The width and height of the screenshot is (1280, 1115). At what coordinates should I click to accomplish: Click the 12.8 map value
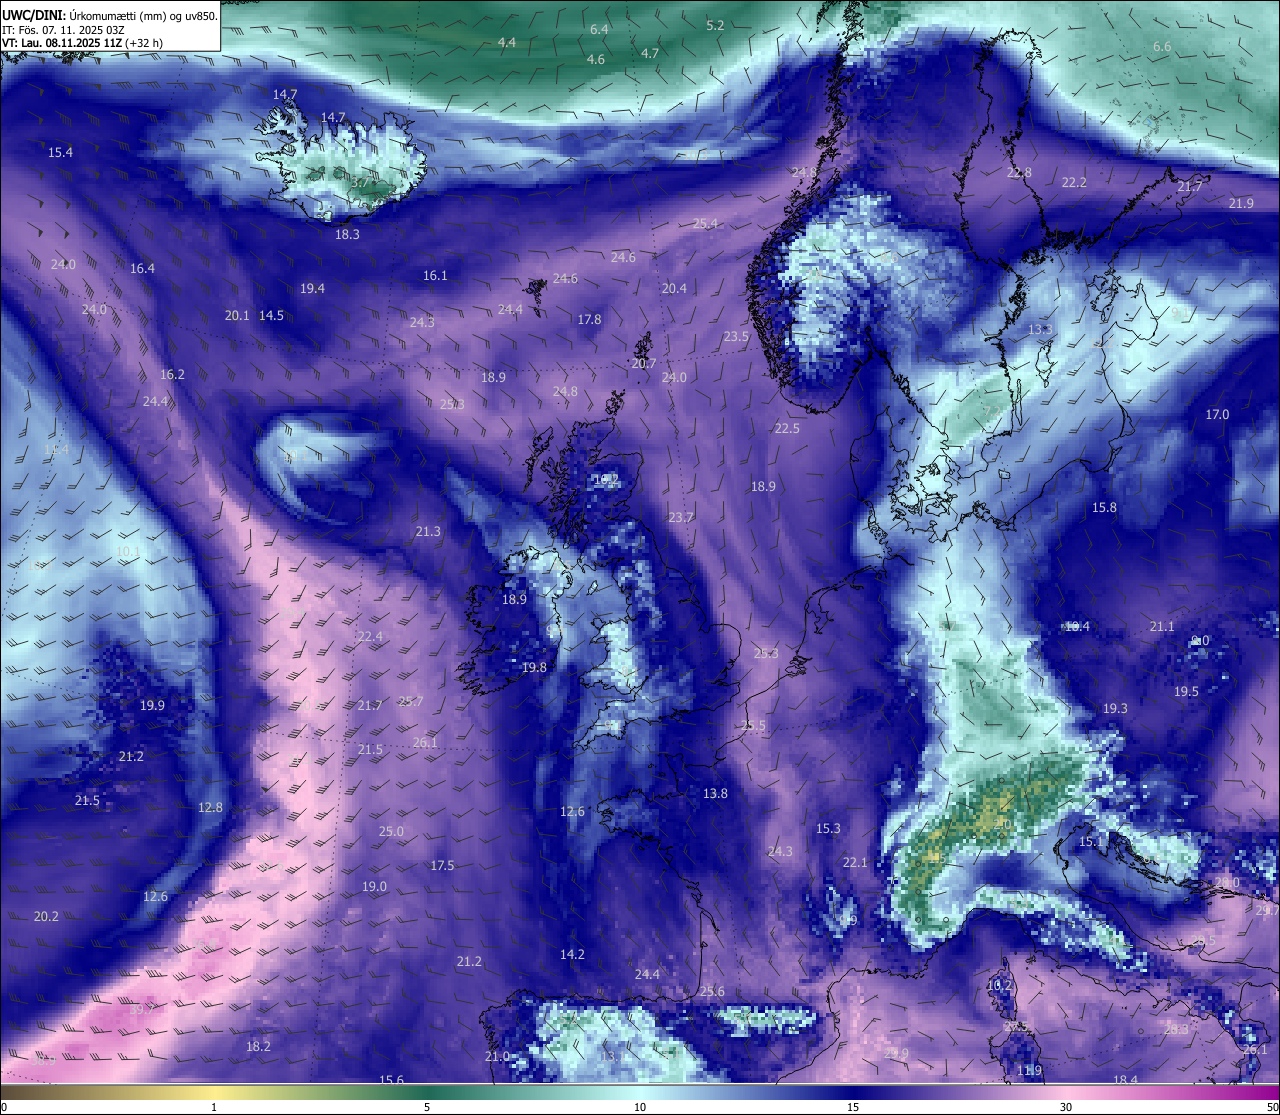[210, 808]
